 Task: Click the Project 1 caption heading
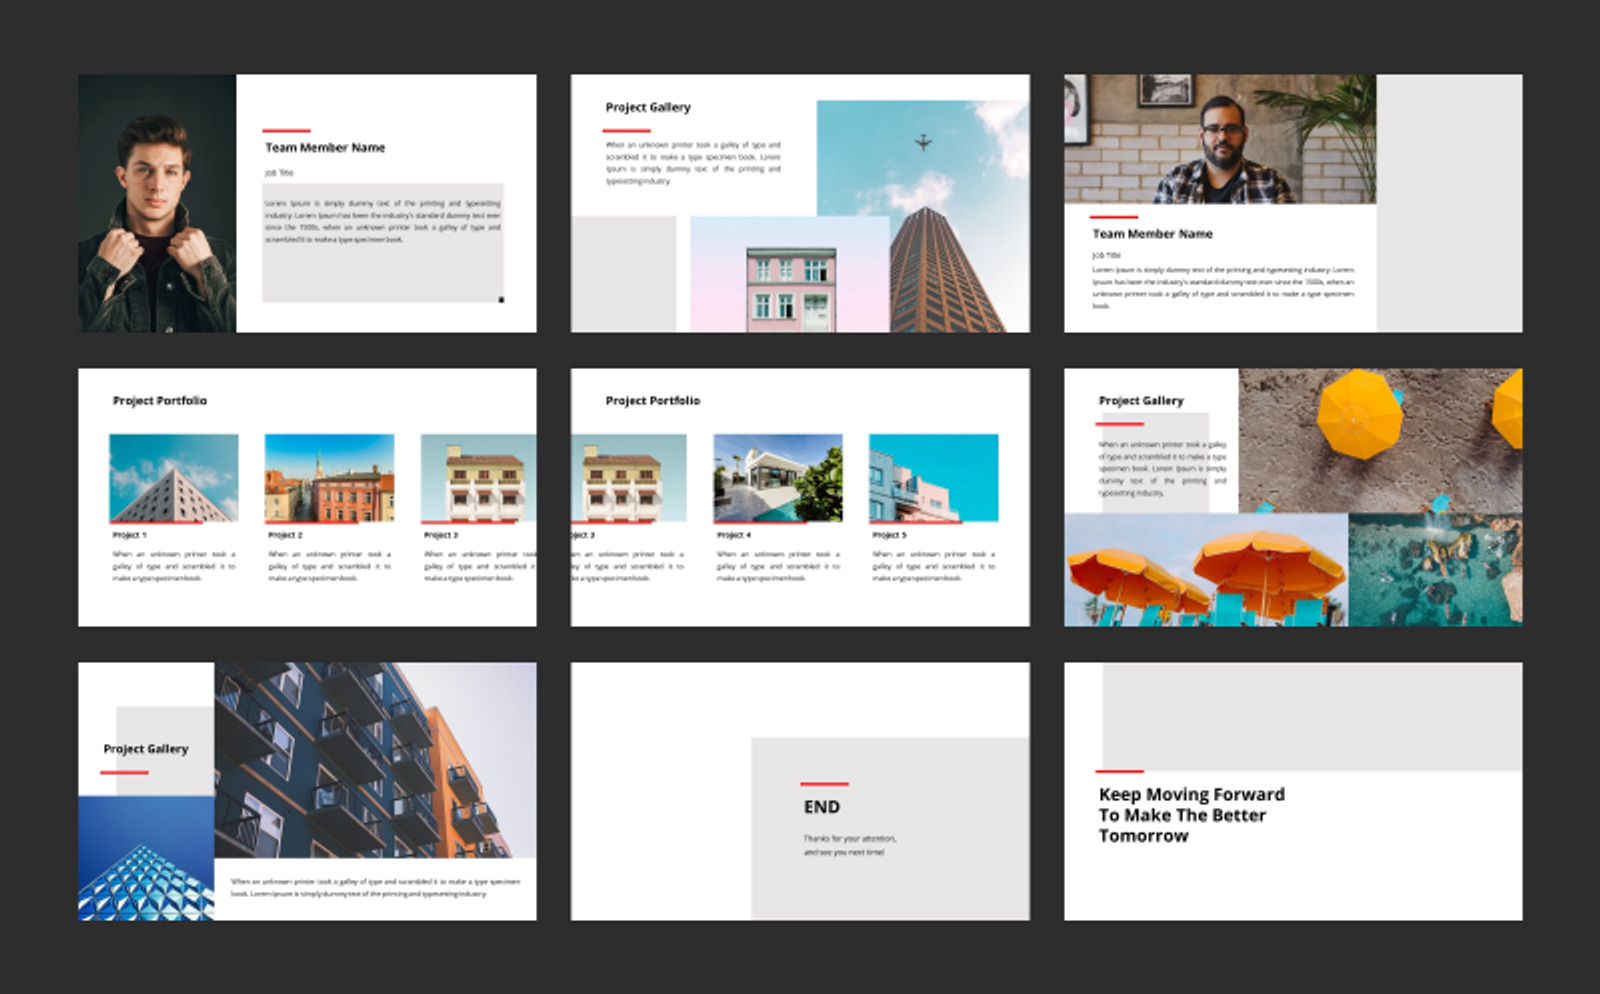pos(129,534)
